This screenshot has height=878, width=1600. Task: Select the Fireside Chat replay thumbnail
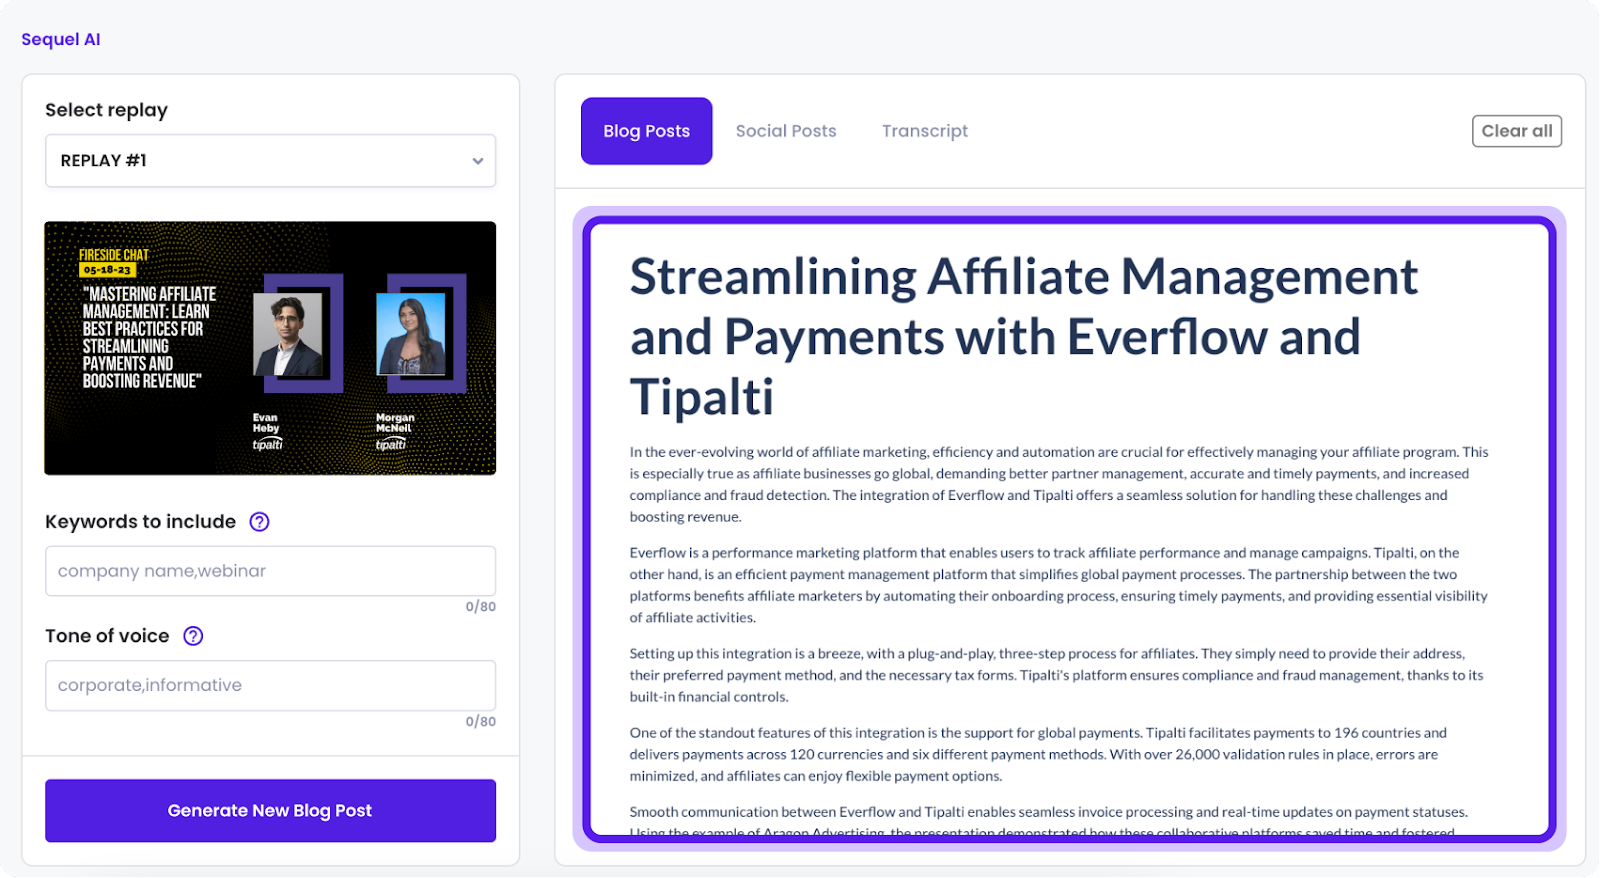coord(270,348)
